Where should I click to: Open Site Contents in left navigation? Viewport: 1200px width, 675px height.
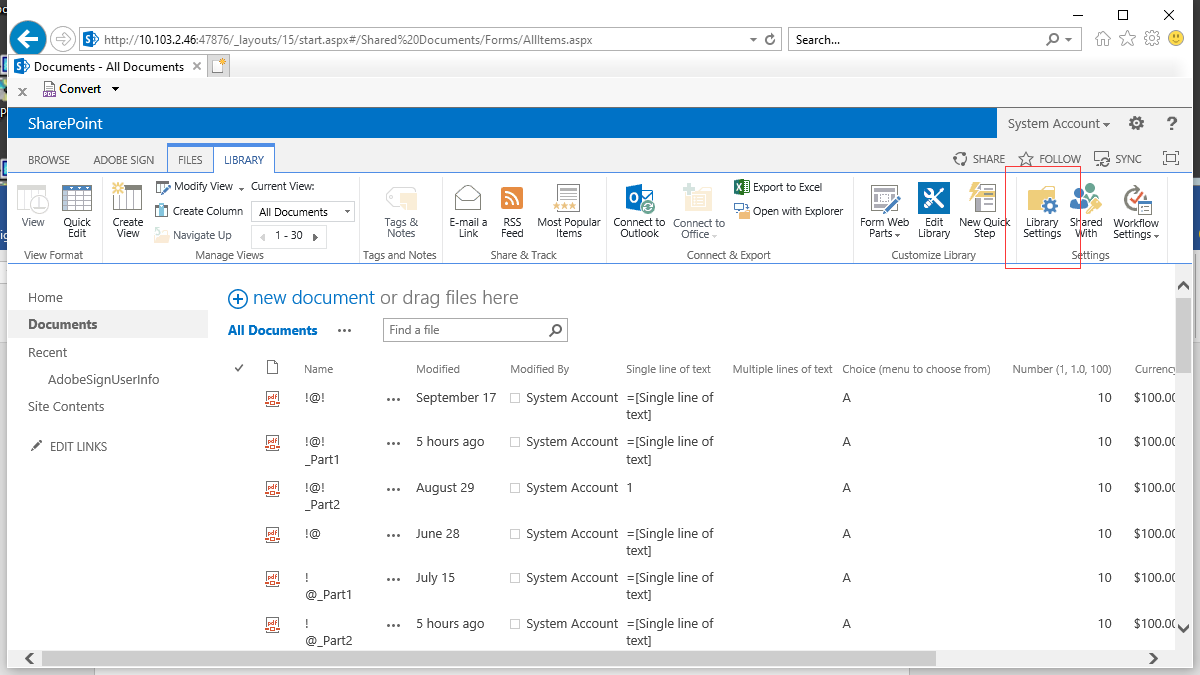[x=66, y=407]
